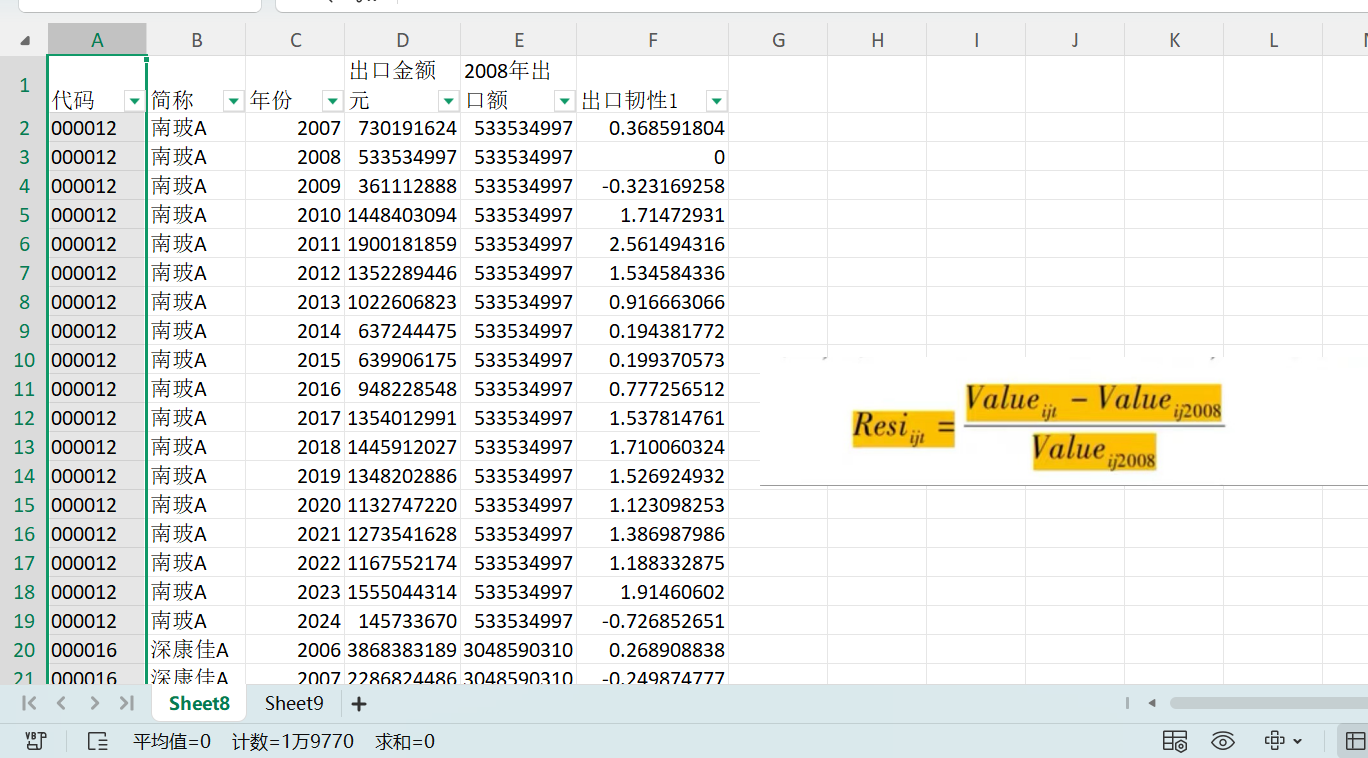The width and height of the screenshot is (1368, 758).
Task: Select cell with value 1900181859
Action: point(402,244)
